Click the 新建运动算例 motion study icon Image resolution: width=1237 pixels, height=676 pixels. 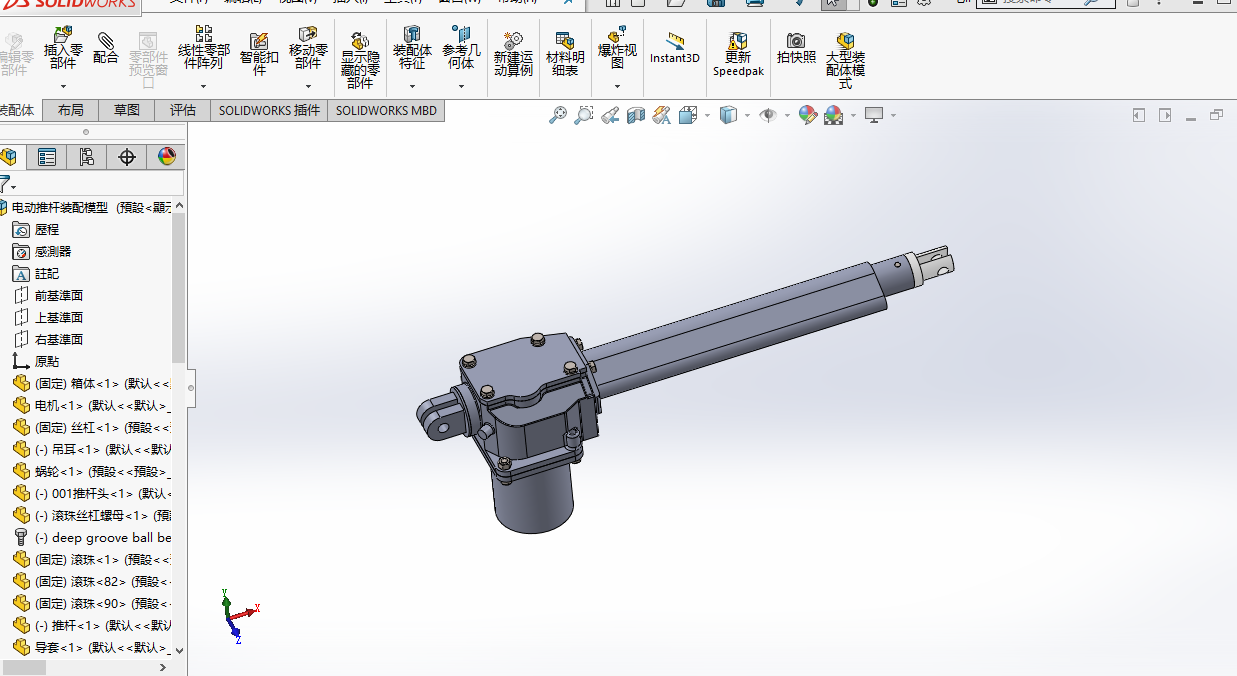pyautogui.click(x=513, y=41)
